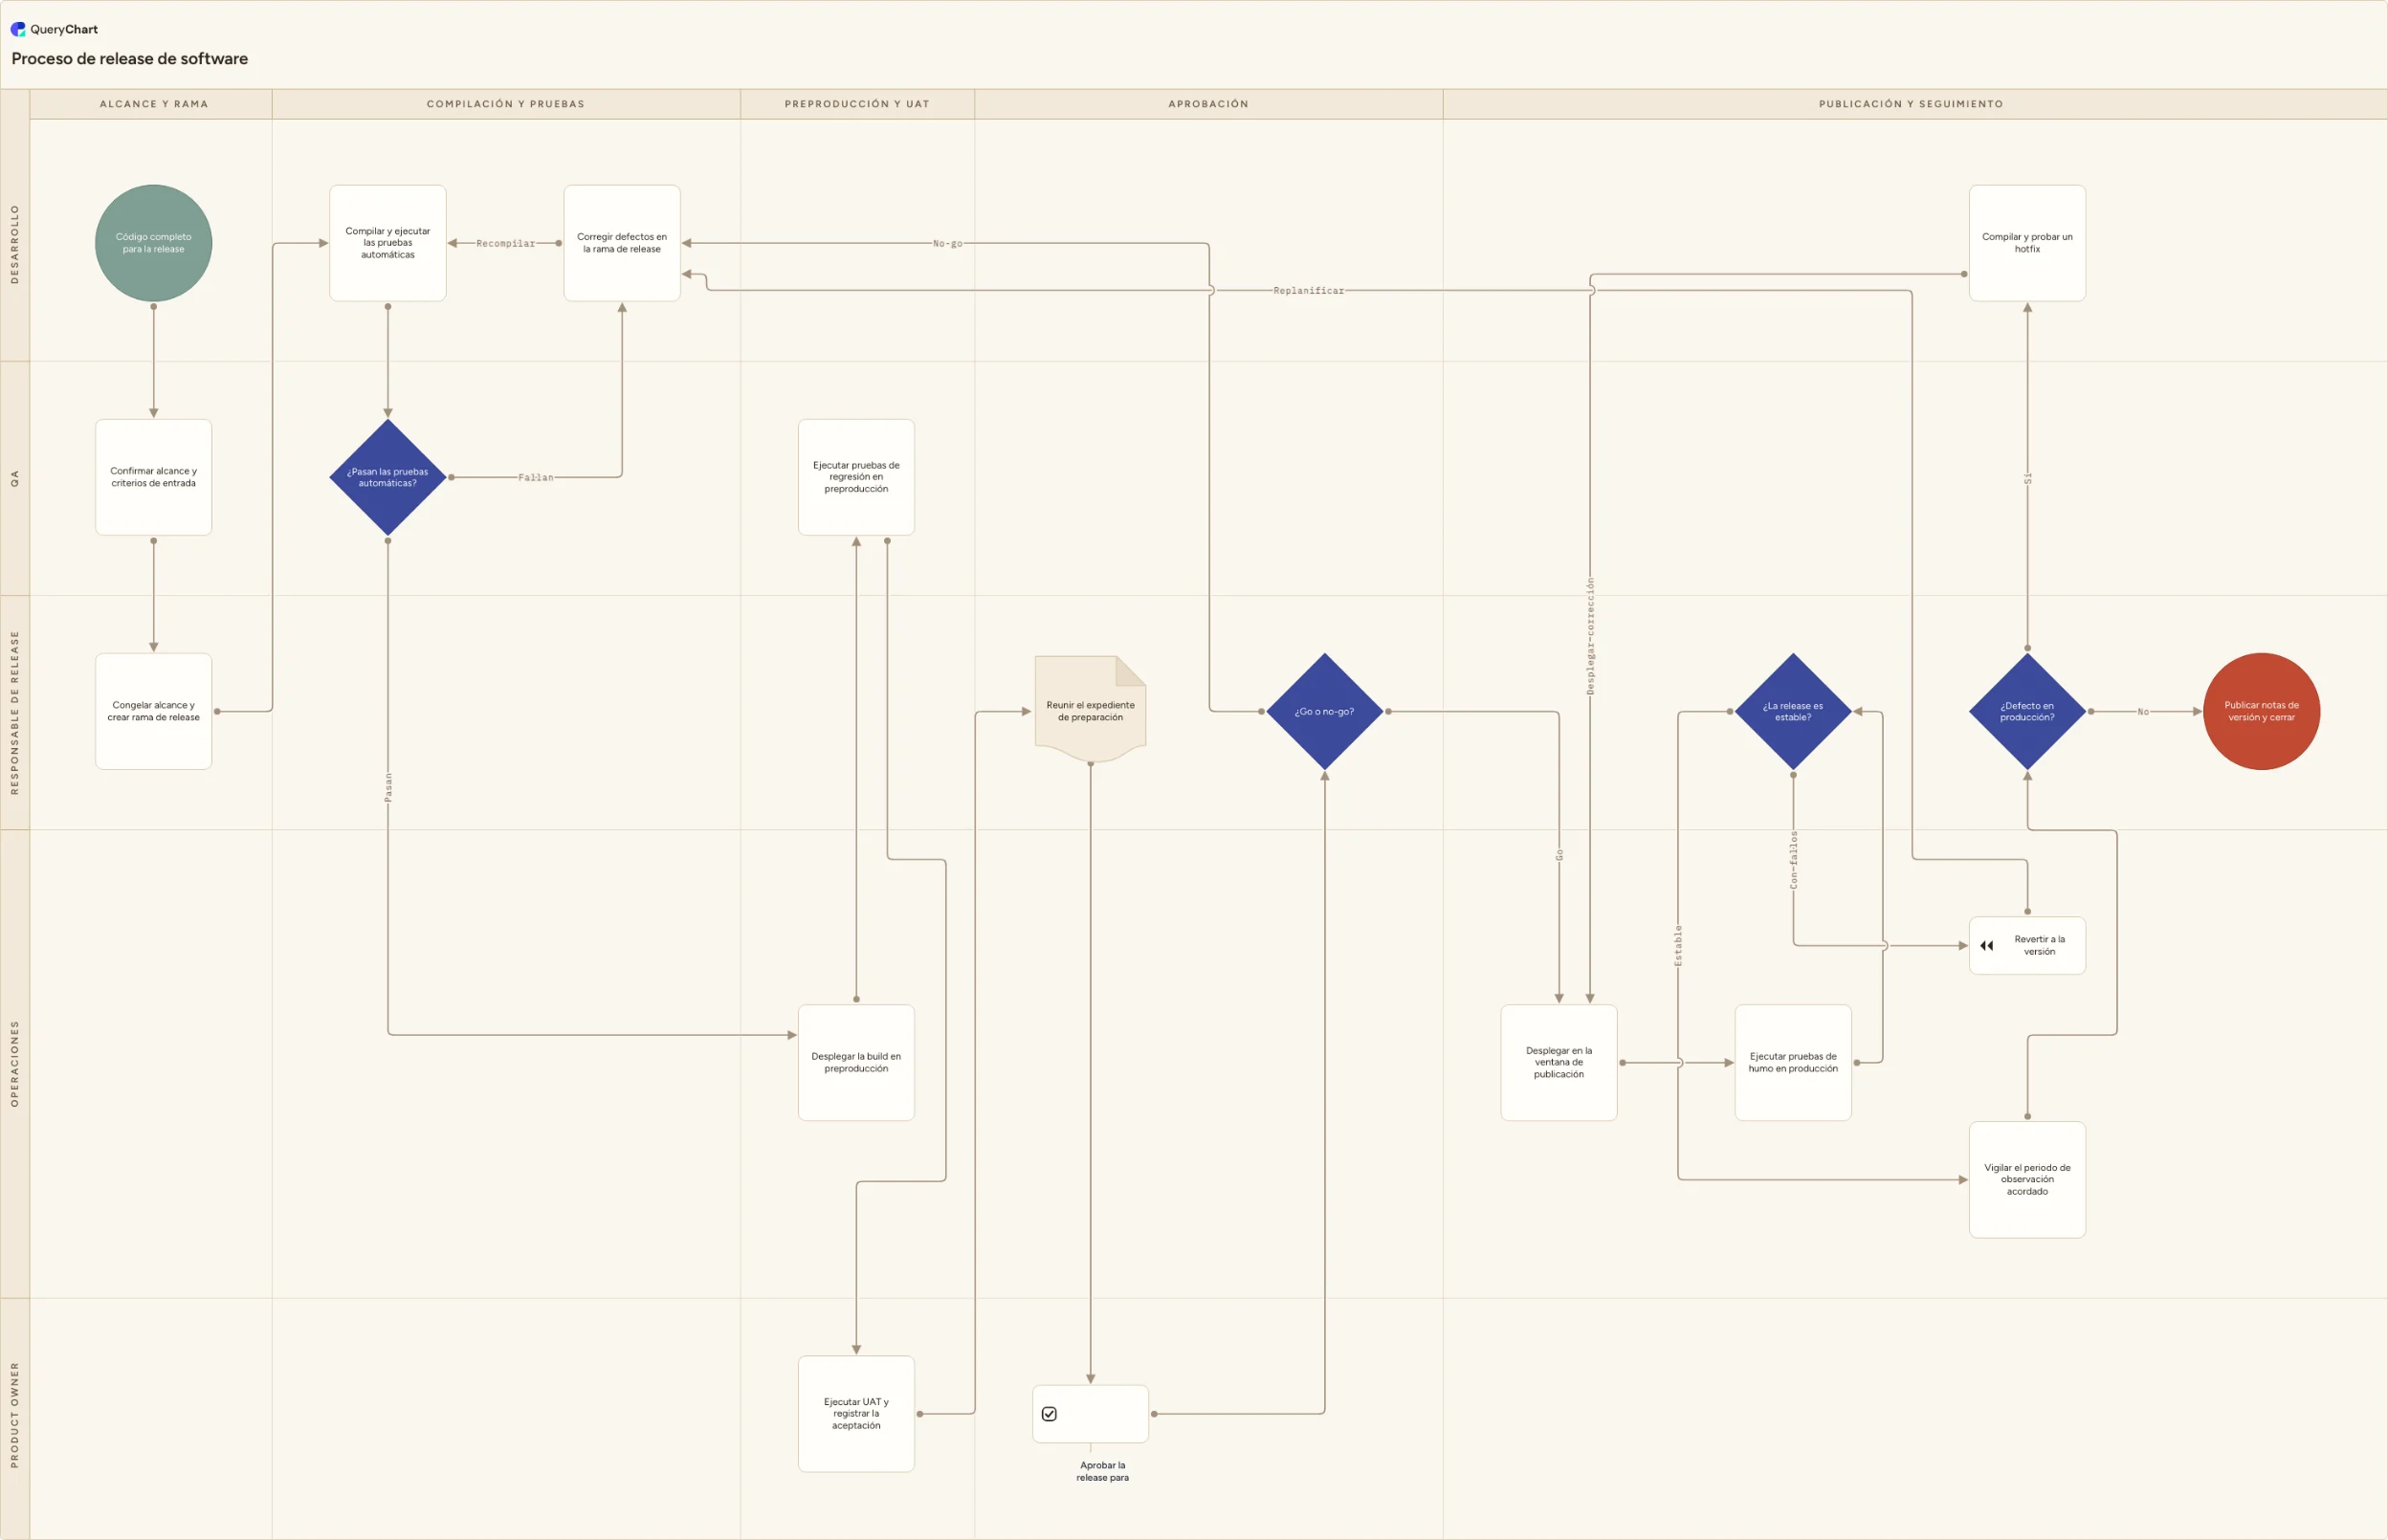The width and height of the screenshot is (2388, 1540).
Task: Click the 'No-go' edge label
Action: click(947, 243)
